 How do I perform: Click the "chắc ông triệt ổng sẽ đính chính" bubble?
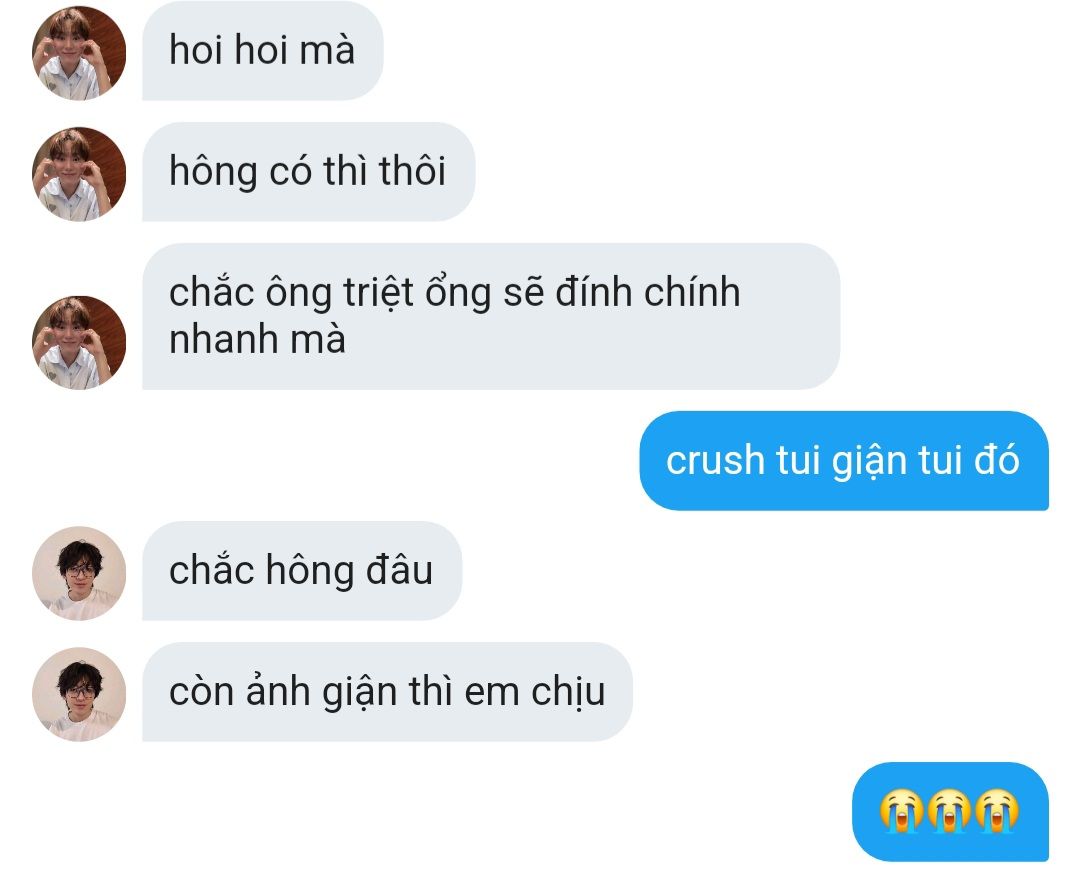[491, 316]
